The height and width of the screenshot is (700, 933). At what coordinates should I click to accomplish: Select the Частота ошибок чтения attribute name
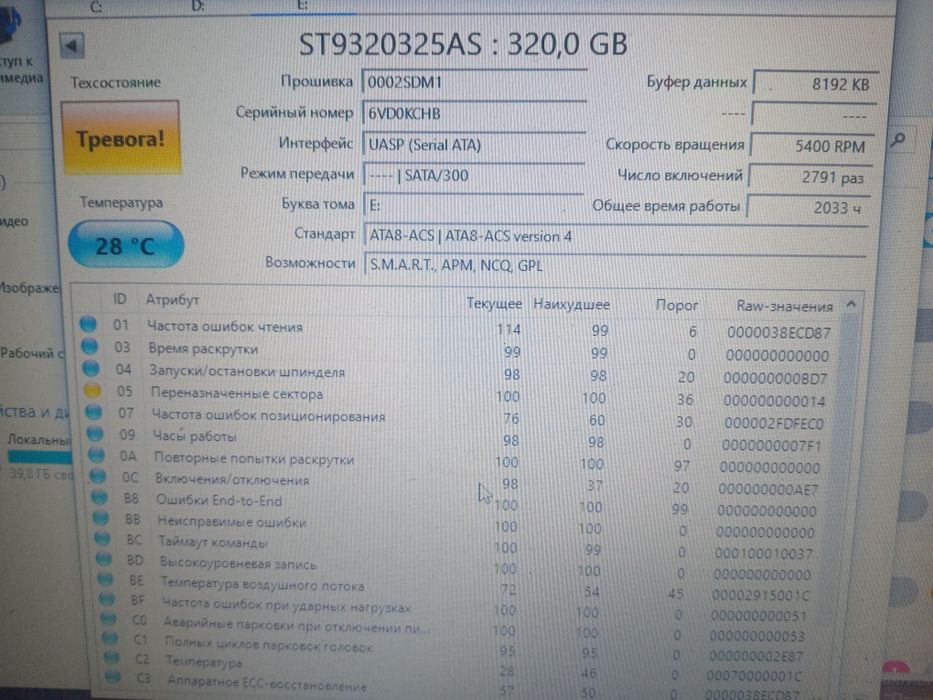(225, 327)
